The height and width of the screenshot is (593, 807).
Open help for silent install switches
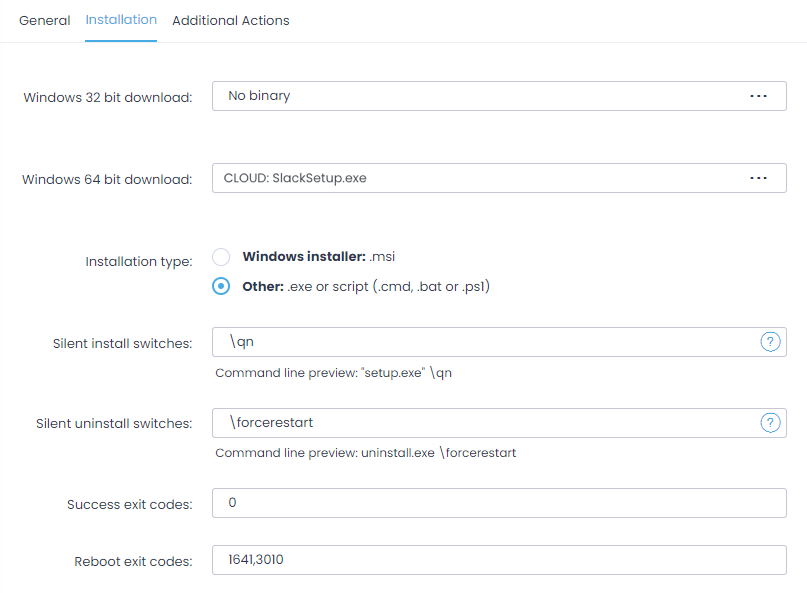pyautogui.click(x=770, y=341)
